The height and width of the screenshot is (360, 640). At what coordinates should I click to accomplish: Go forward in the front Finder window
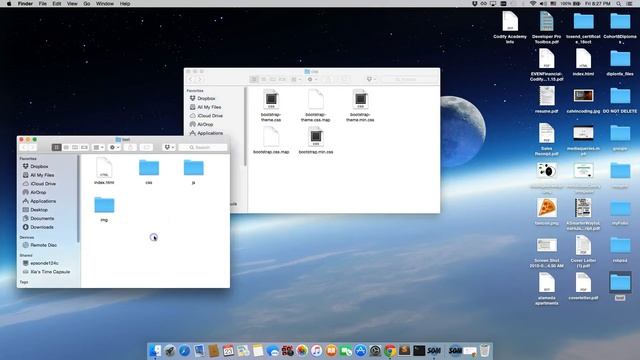coord(32,147)
